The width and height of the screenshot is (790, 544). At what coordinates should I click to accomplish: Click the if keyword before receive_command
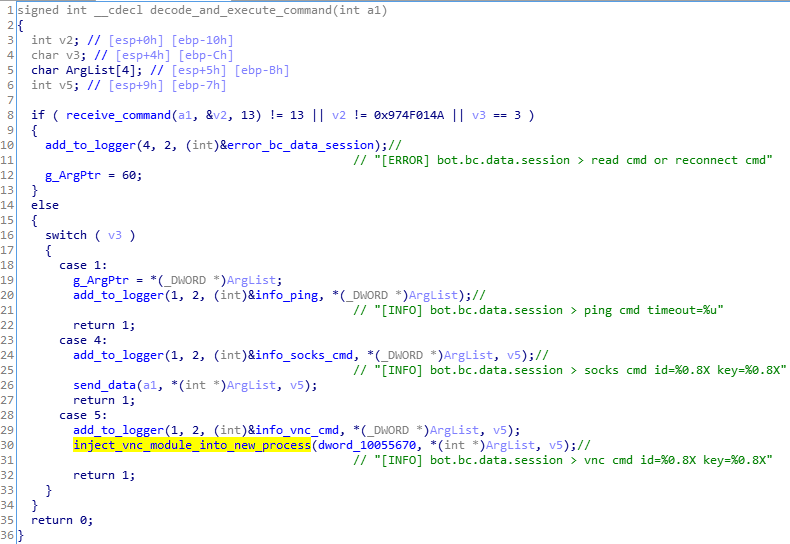coord(38,115)
